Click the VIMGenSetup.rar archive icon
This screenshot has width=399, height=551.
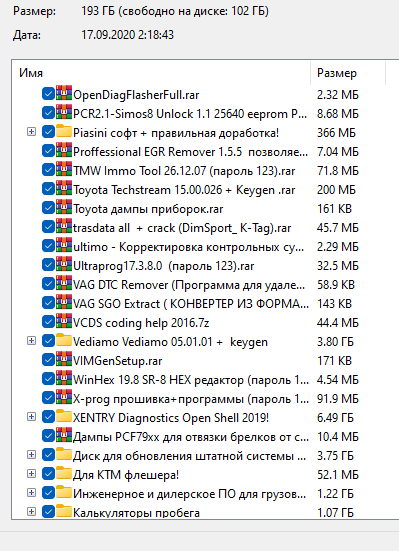coord(64,359)
